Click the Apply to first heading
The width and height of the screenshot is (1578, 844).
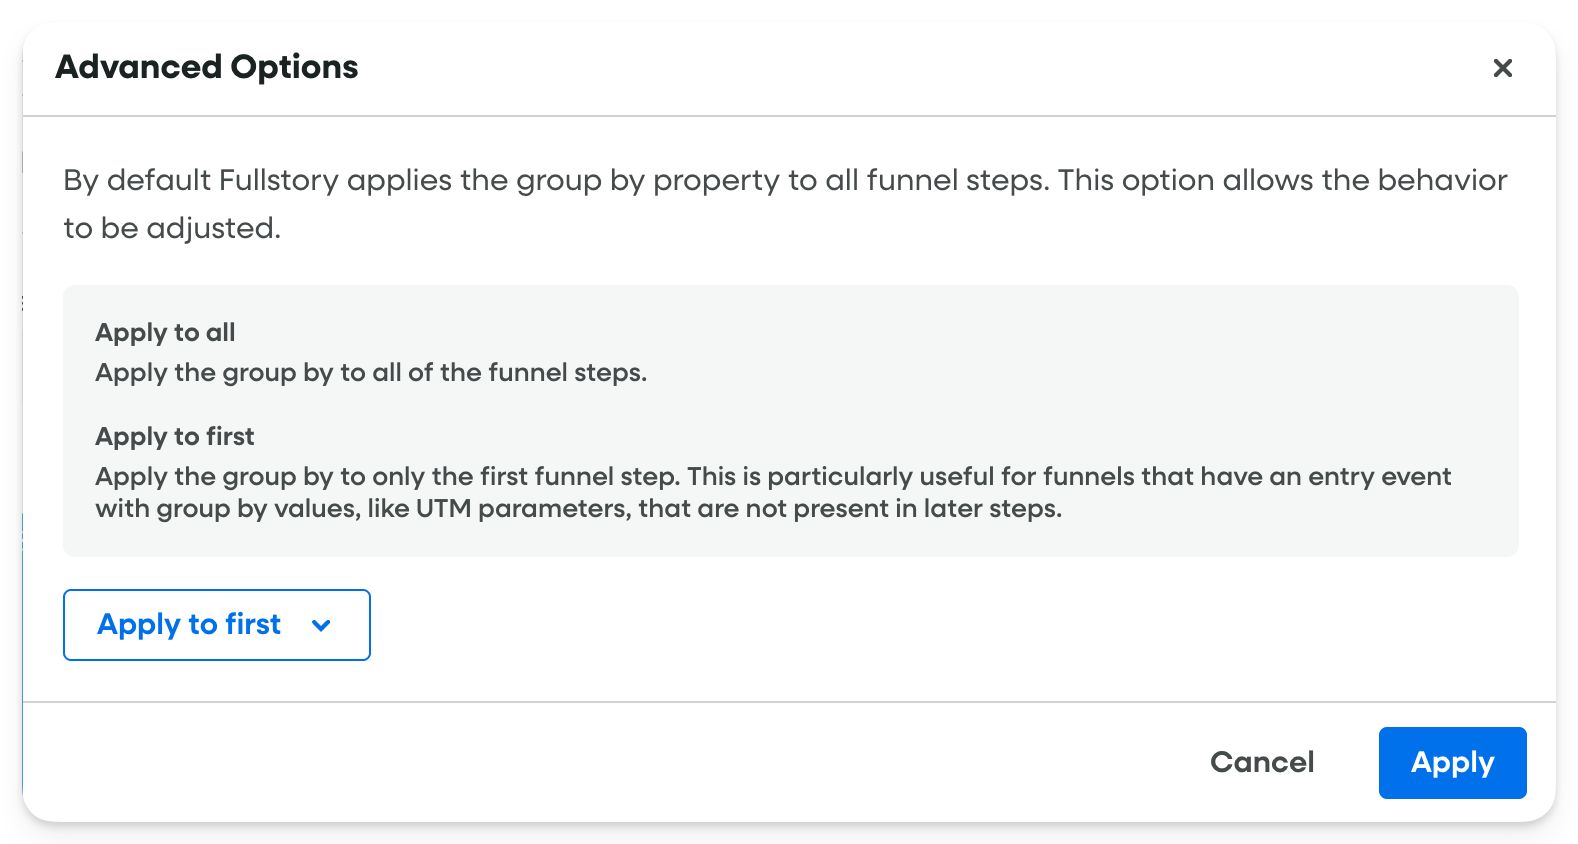point(174,437)
